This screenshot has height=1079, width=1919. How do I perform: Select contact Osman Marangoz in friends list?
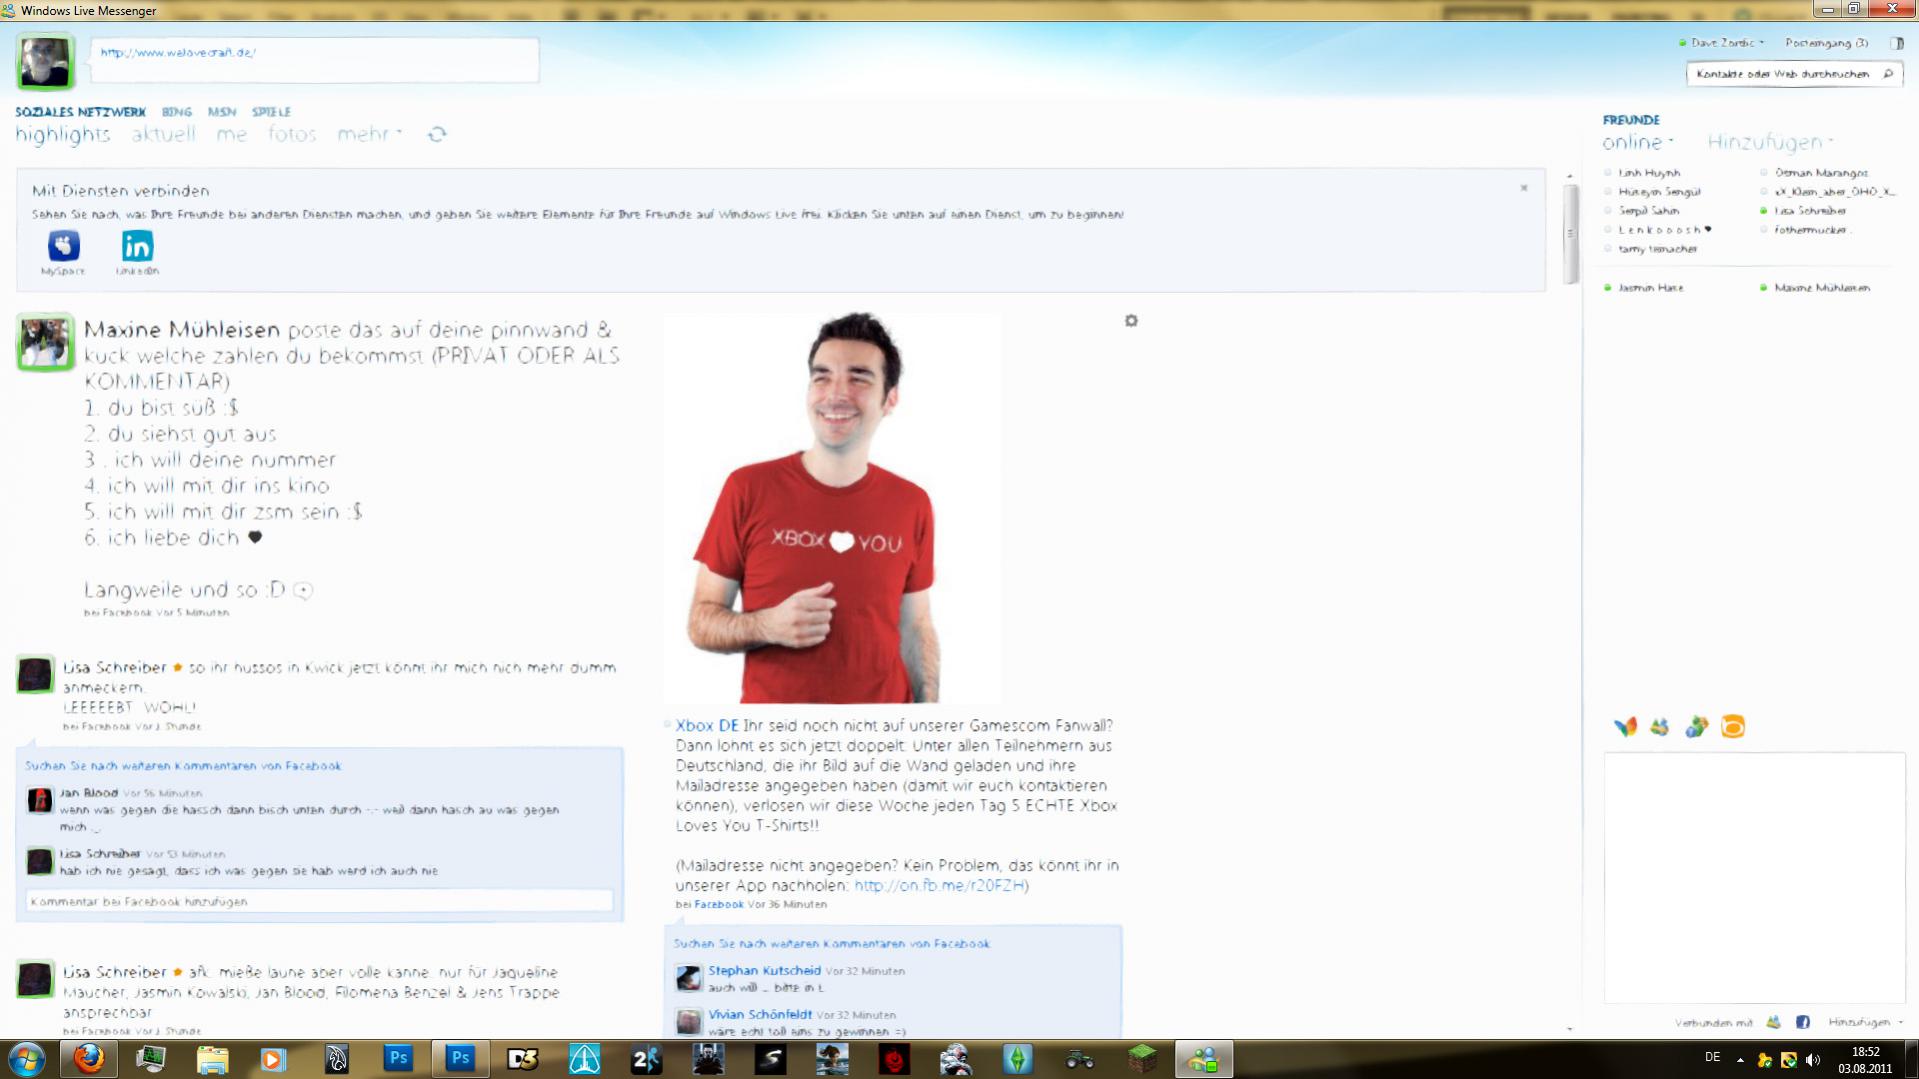[1820, 173]
